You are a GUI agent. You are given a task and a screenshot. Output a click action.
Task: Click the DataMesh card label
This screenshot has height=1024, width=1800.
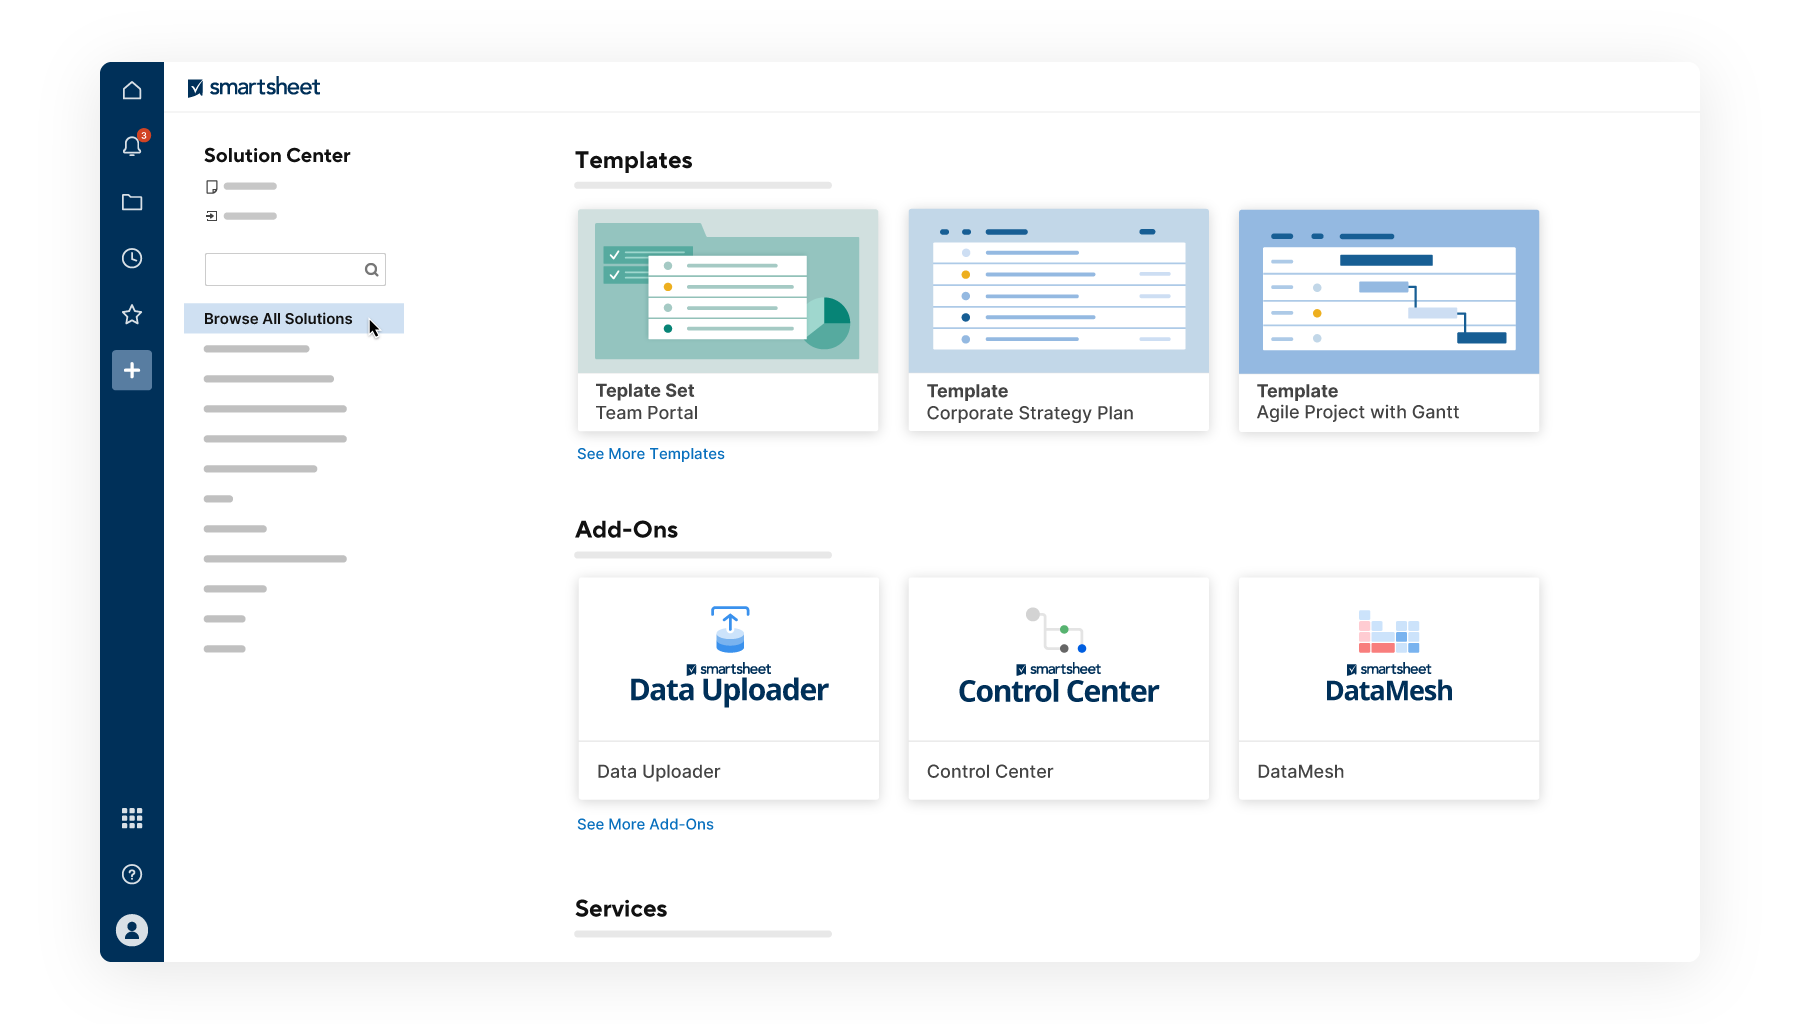coord(1301,771)
